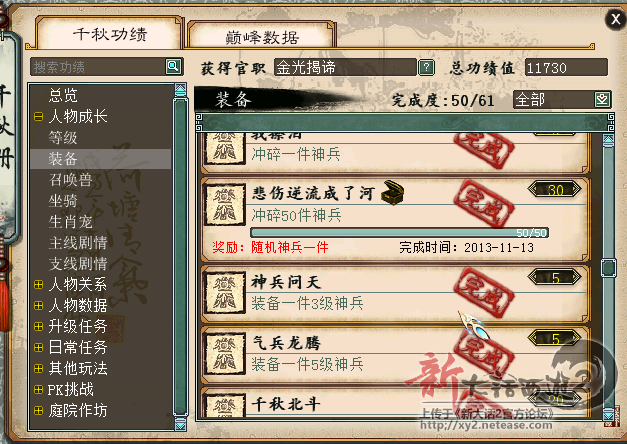Switch to the 巅峰数据 tab
The height and width of the screenshot is (444, 627).
262,37
